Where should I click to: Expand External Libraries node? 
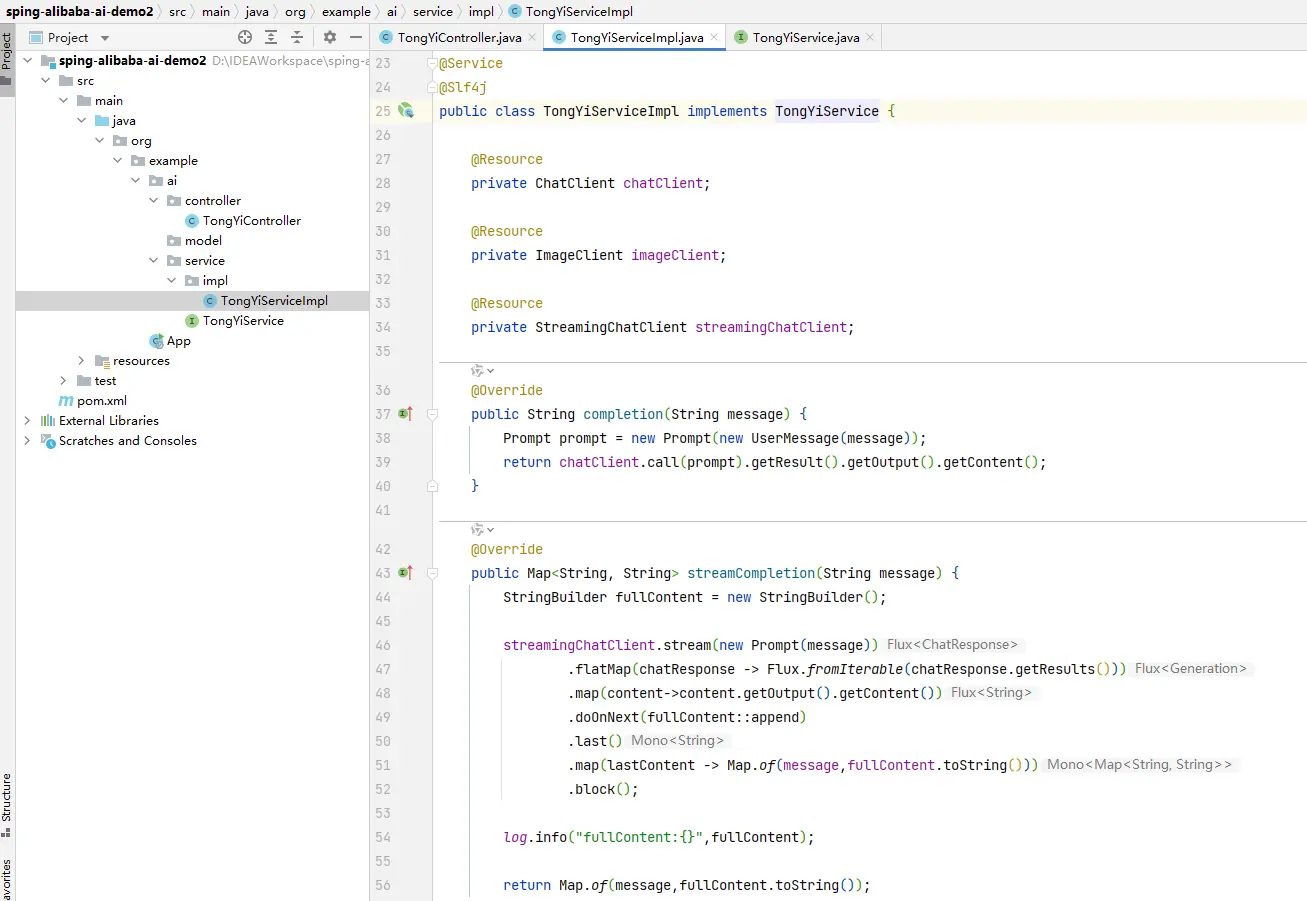point(27,421)
